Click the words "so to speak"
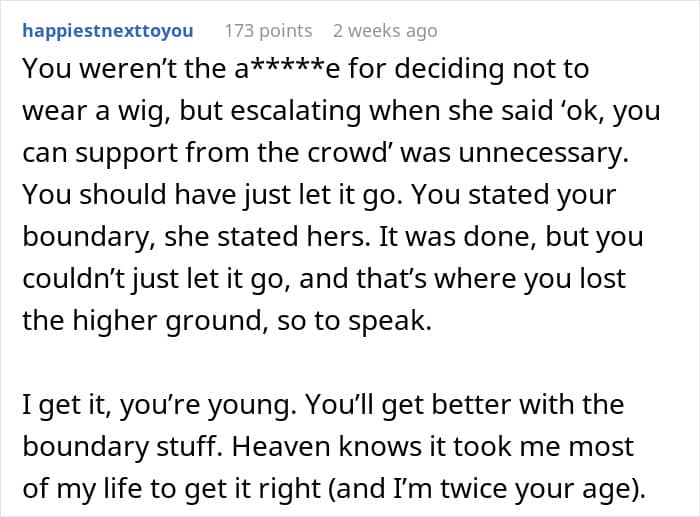This screenshot has height=517, width=700. [354, 321]
